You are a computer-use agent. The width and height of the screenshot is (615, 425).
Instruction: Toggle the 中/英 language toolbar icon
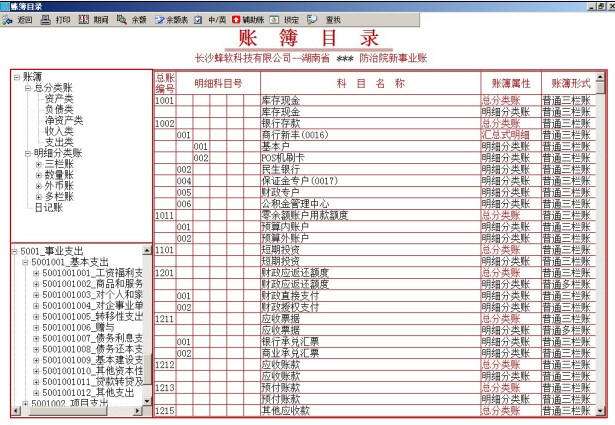(198, 20)
